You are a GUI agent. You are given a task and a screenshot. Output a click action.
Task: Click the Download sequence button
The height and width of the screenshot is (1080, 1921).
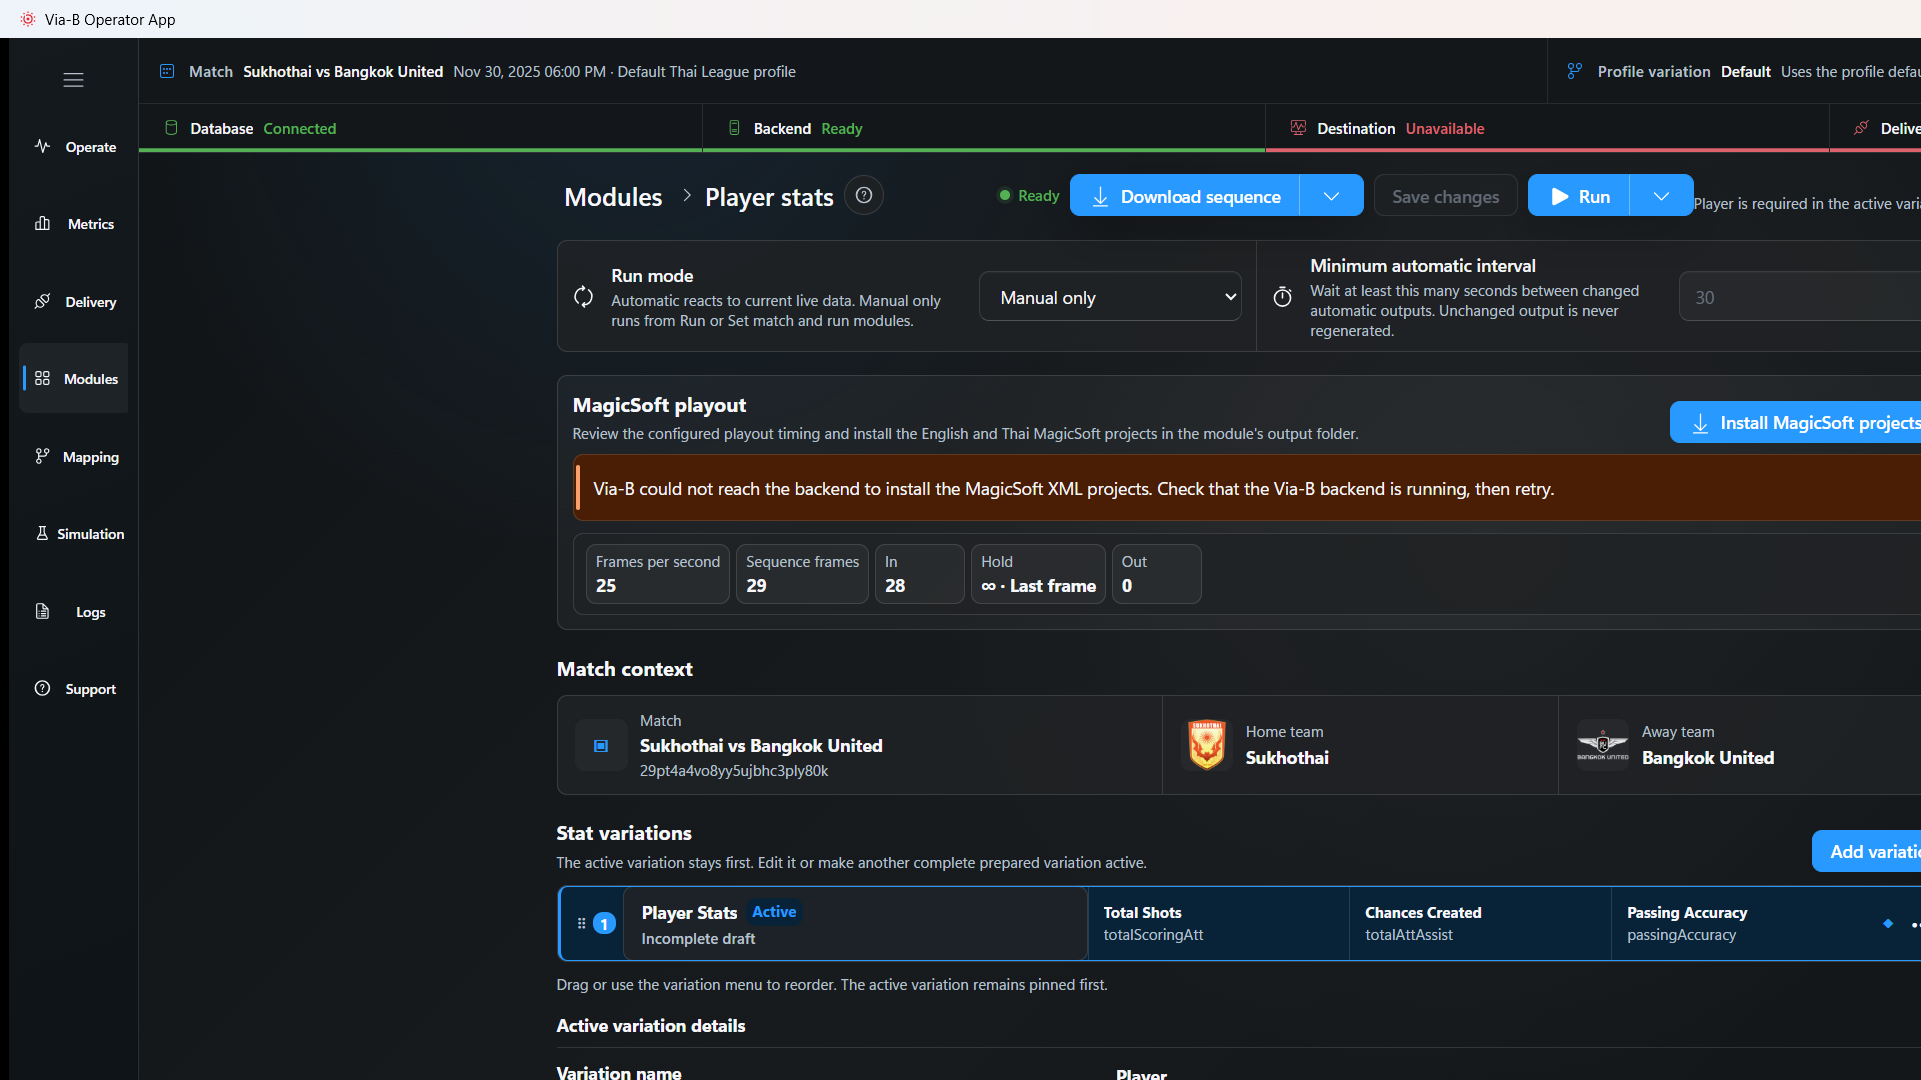(1185, 196)
